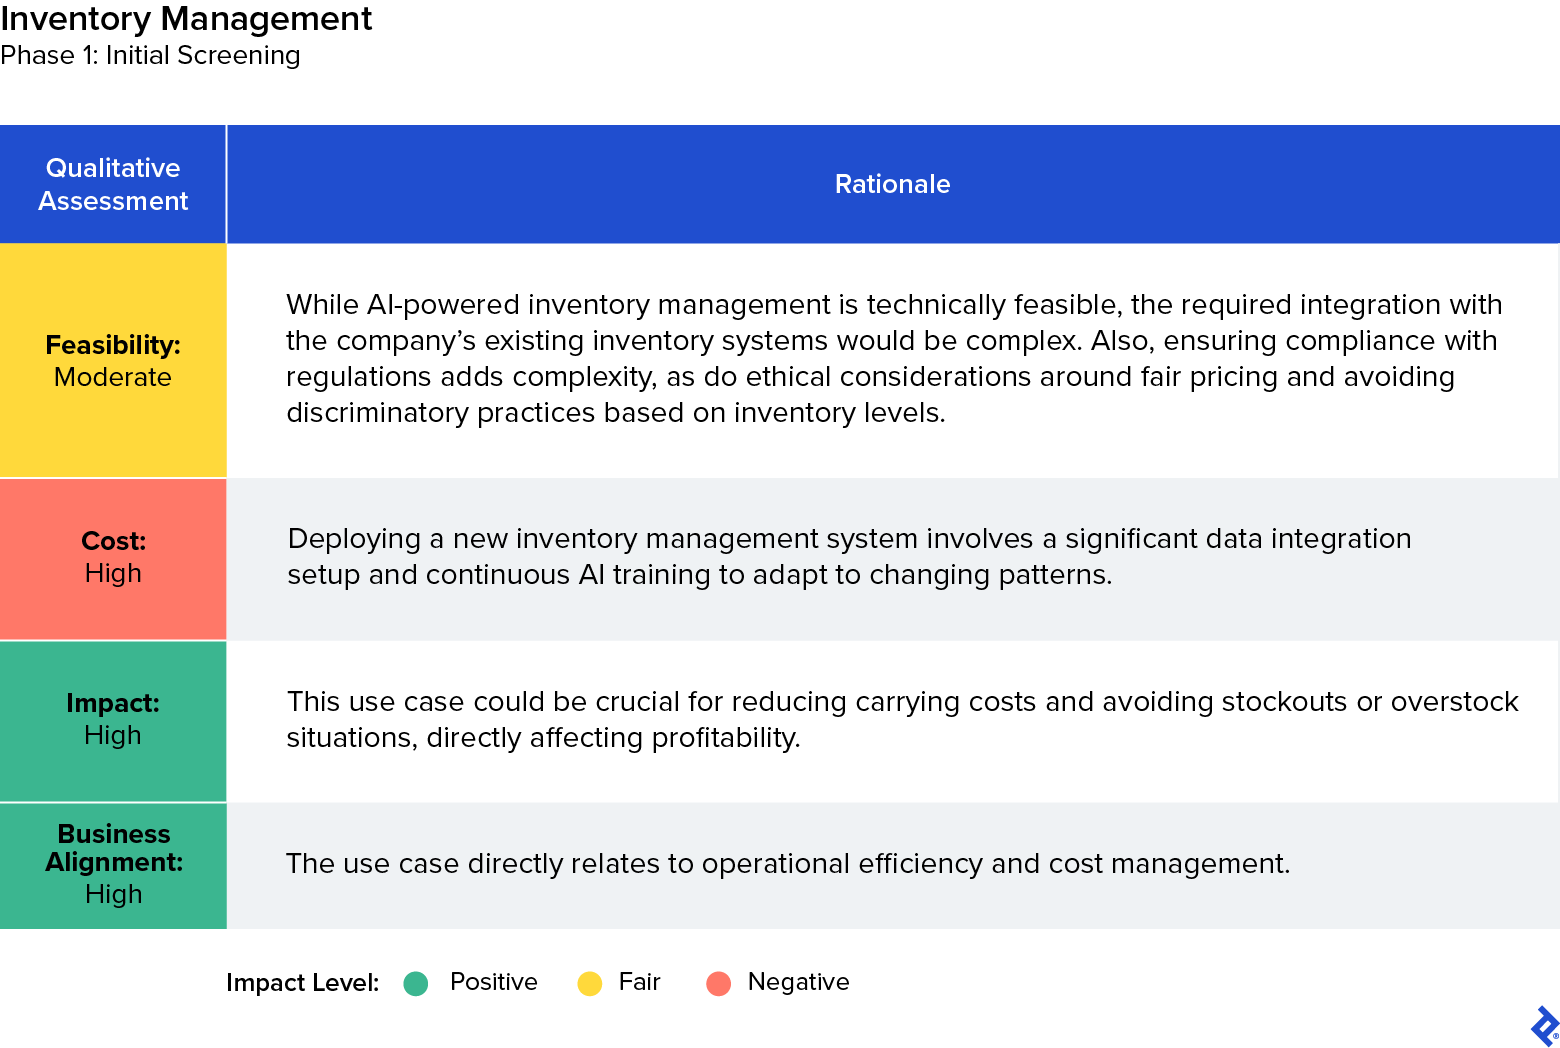Toggle the Negative impact level indicator
The height and width of the screenshot is (1048, 1560).
(718, 983)
